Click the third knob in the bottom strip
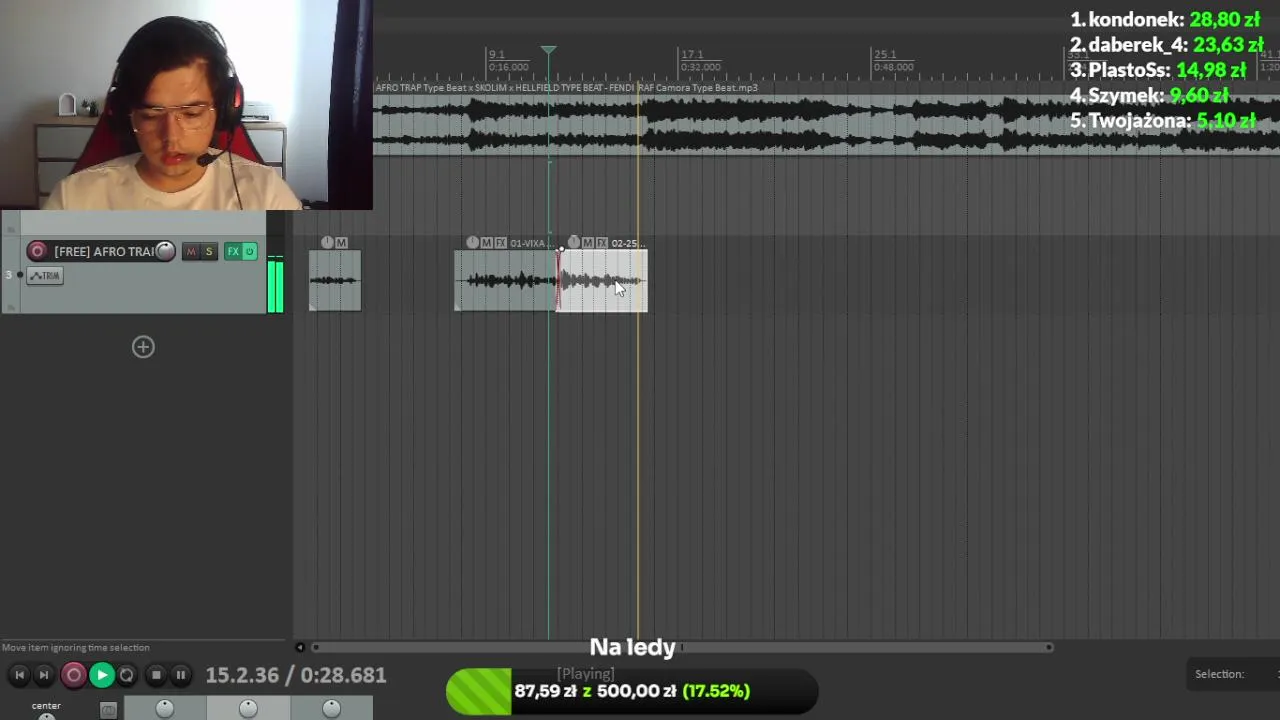 tap(331, 708)
